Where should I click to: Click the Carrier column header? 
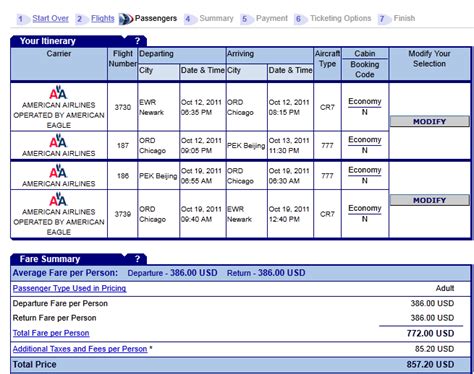(59, 63)
